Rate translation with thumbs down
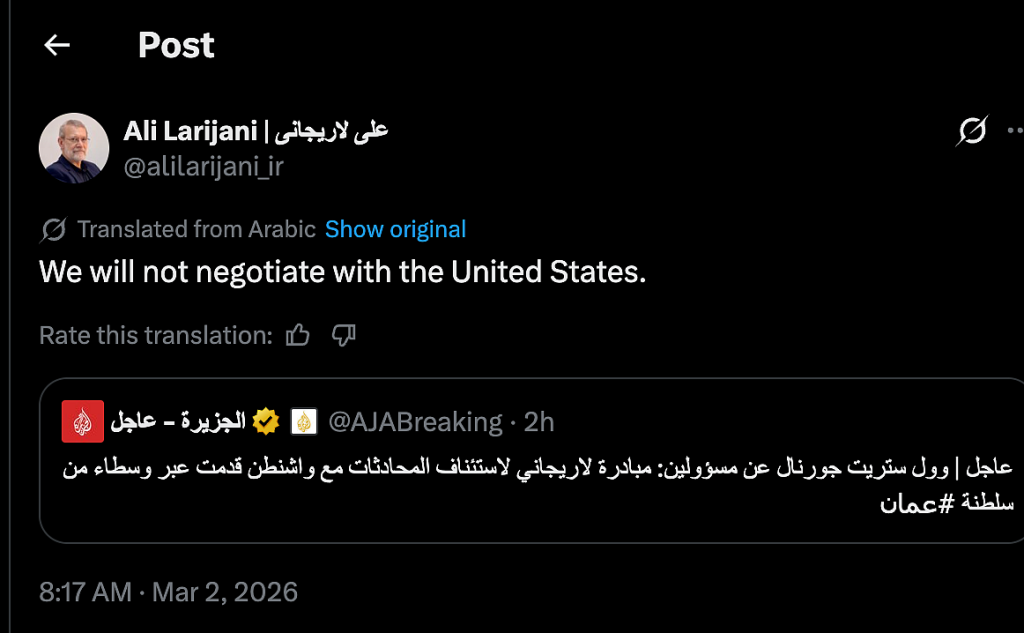 tap(343, 336)
